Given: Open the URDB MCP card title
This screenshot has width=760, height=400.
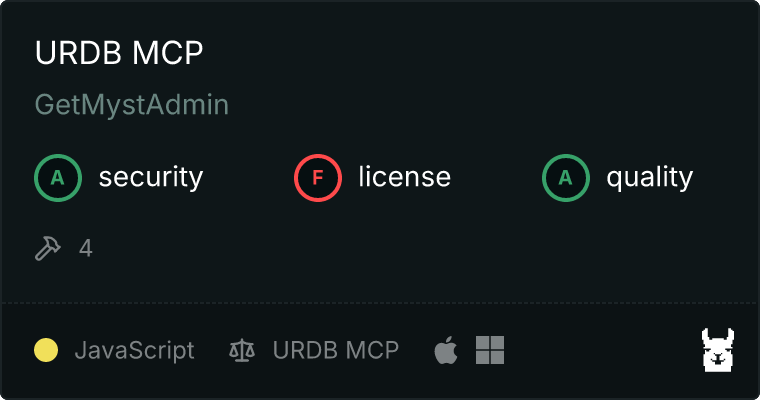Looking at the screenshot, I should 119,52.
